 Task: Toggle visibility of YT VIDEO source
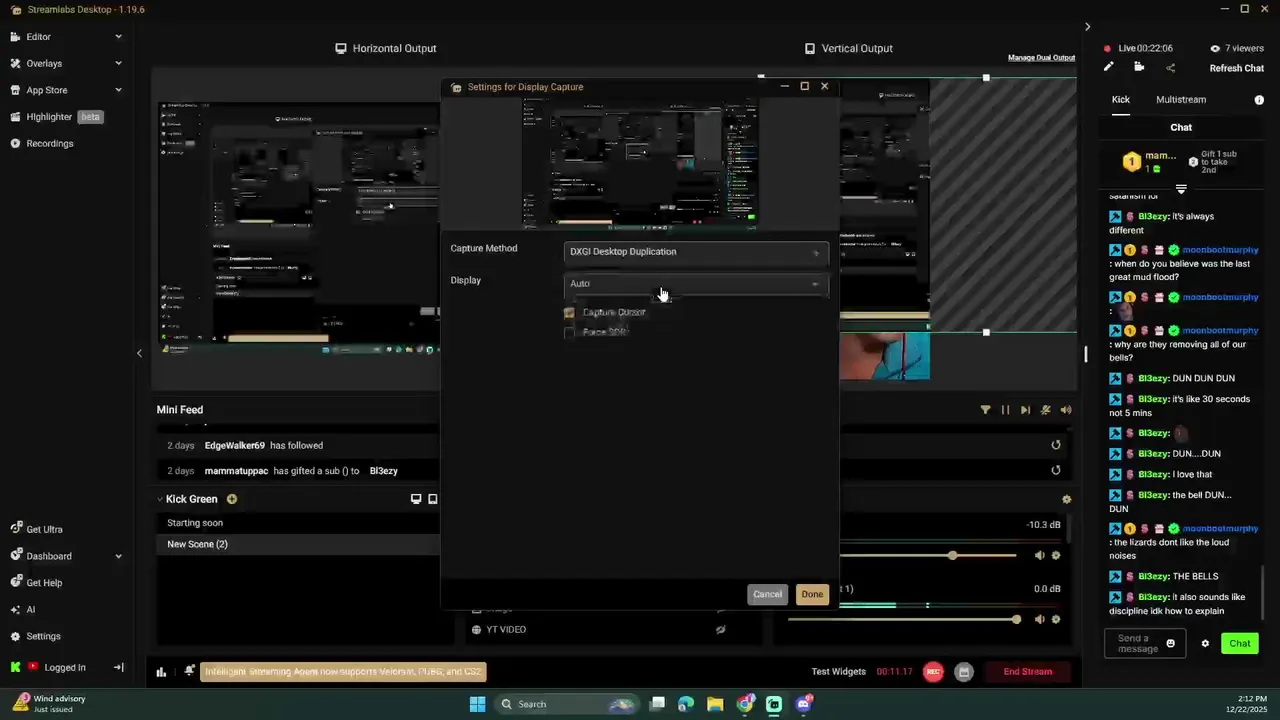pos(720,629)
